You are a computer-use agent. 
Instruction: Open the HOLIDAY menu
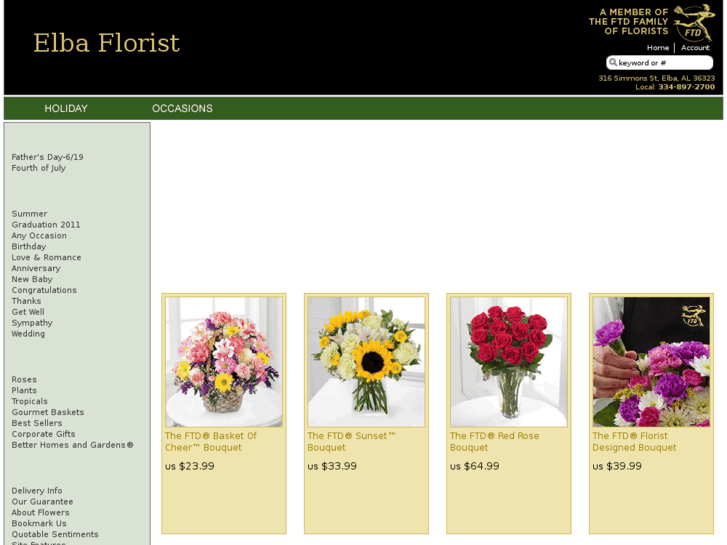(x=66, y=109)
